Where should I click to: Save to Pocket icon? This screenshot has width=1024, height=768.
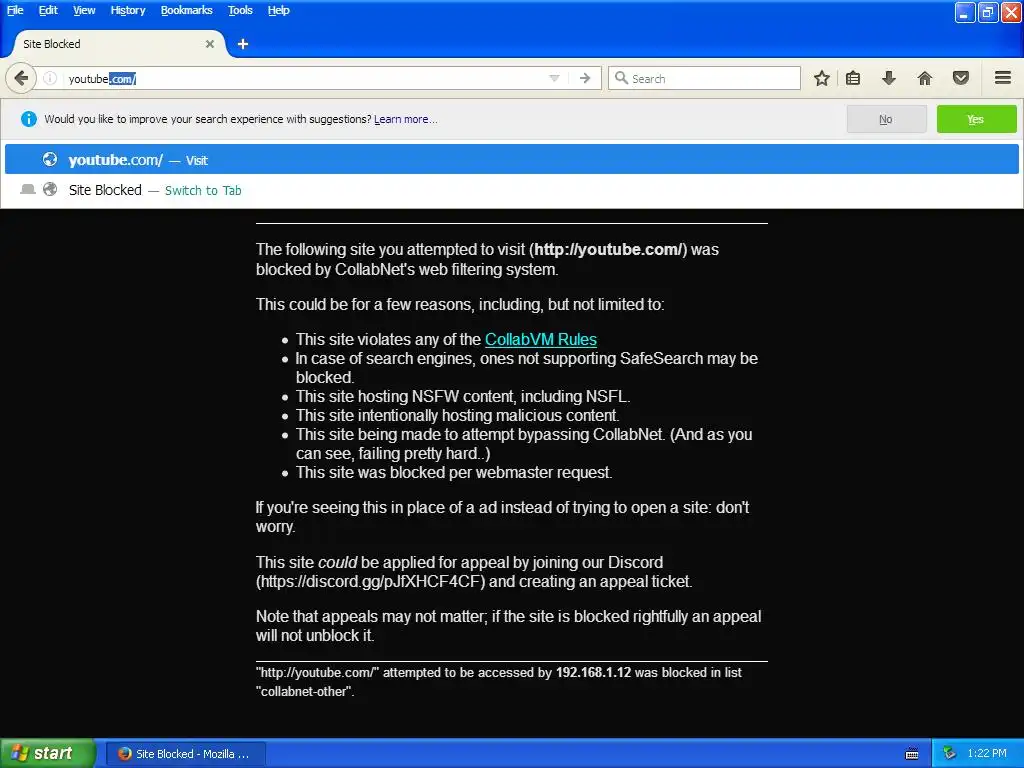[x=961, y=78]
